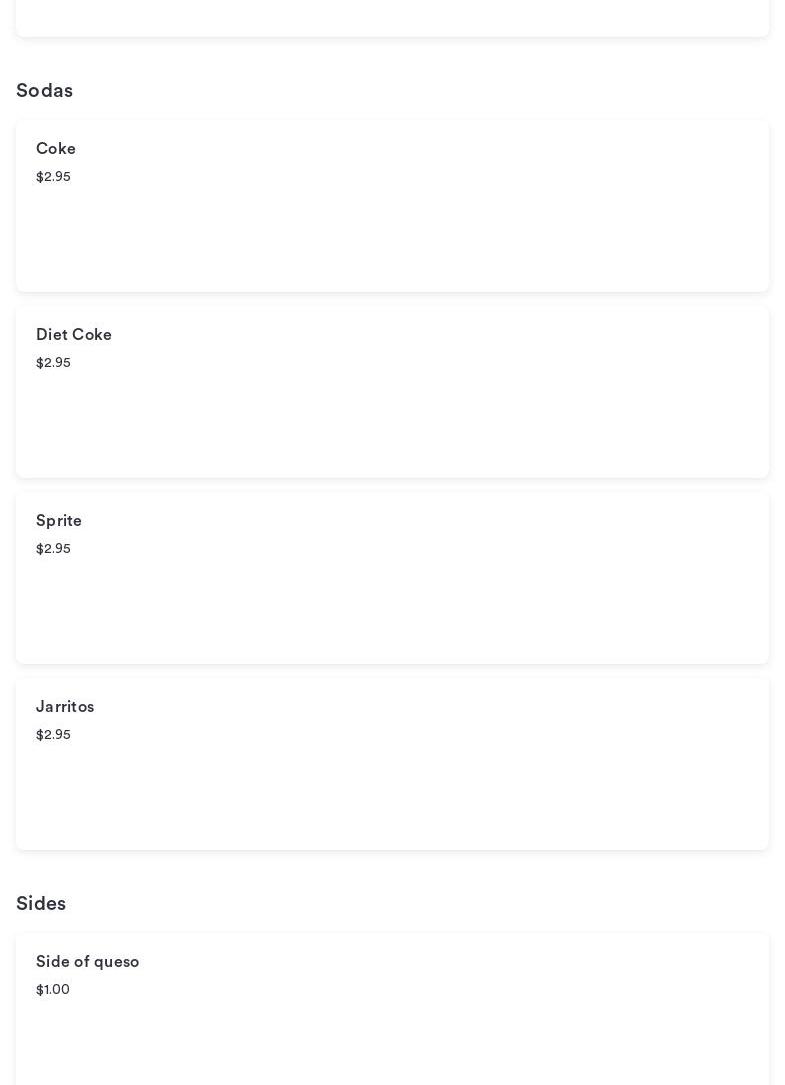Click empty space inside Side of queso card
785x1085 pixels.
[400, 1040]
